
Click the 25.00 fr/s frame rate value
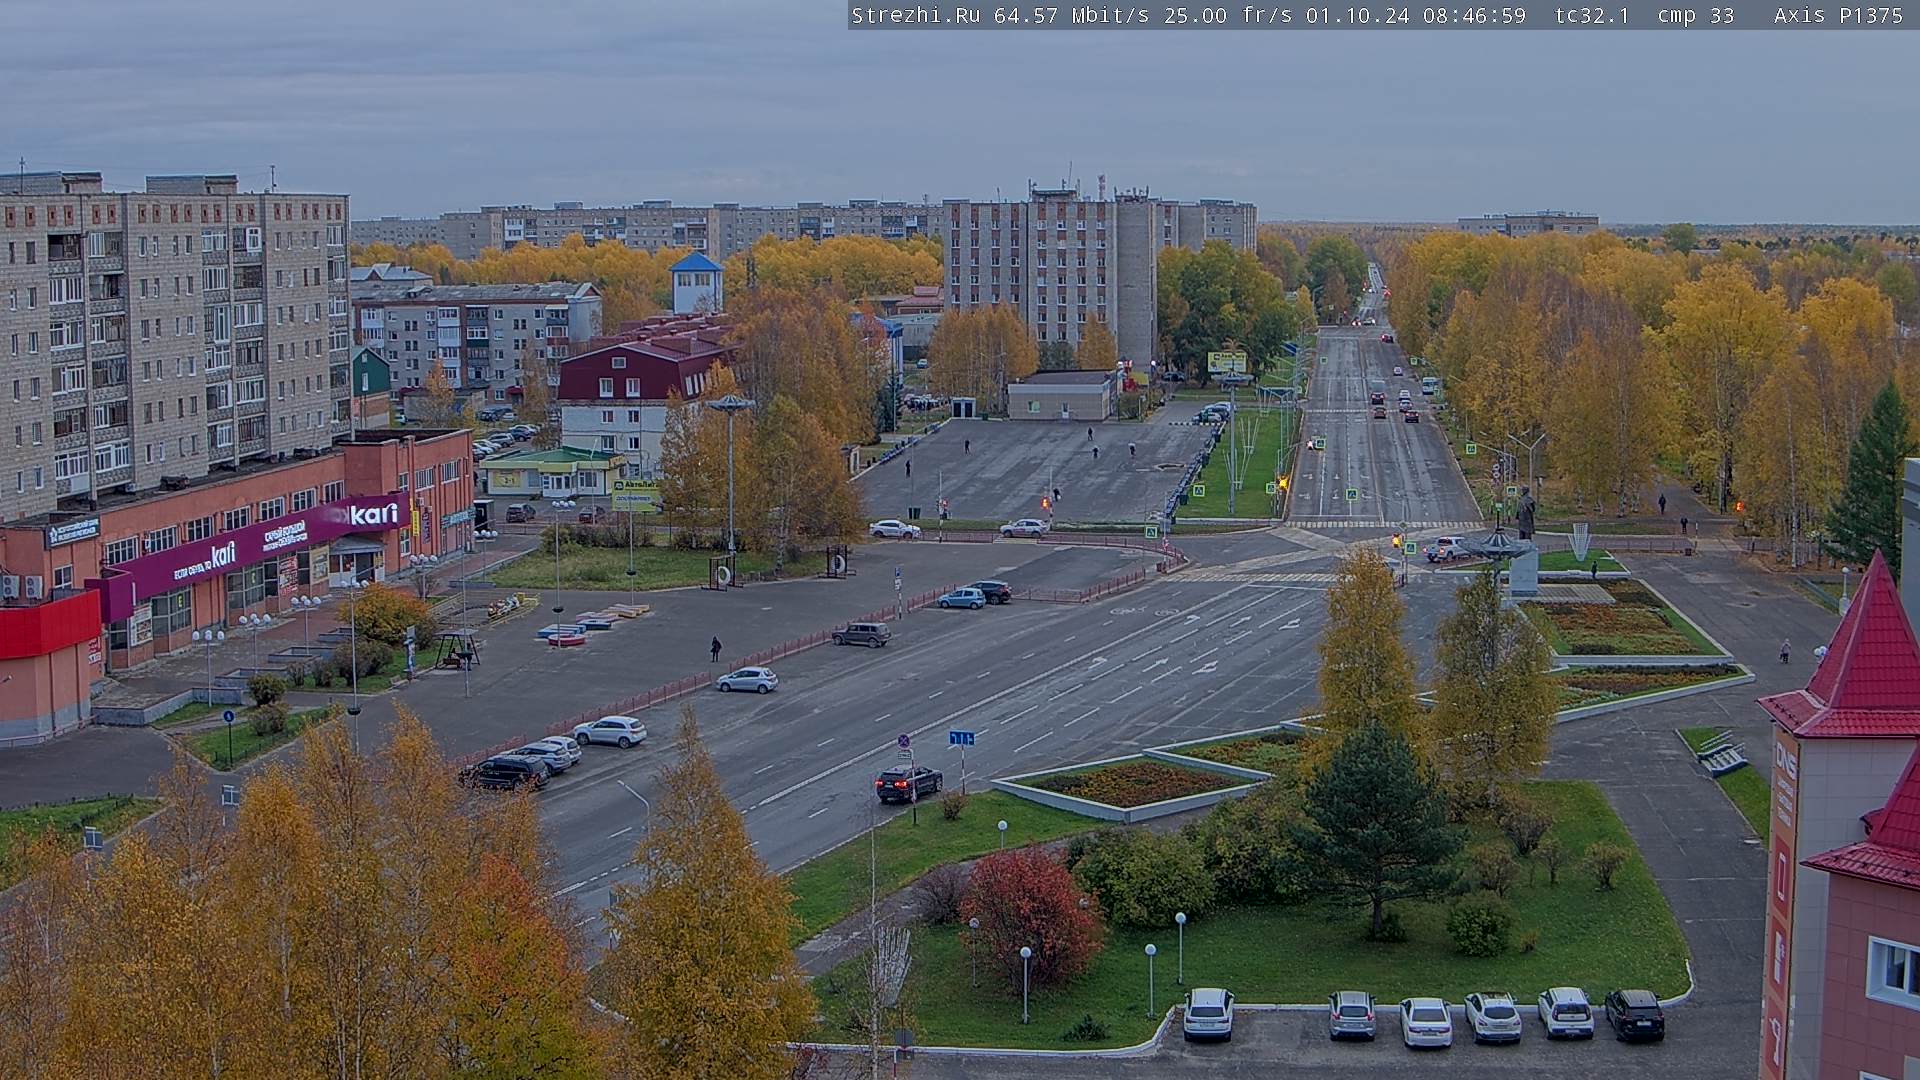1227,15
